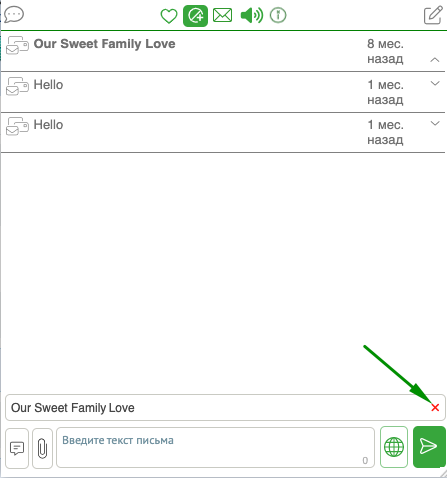Select the first Hello letter entry
The image size is (447, 478).
223,92
